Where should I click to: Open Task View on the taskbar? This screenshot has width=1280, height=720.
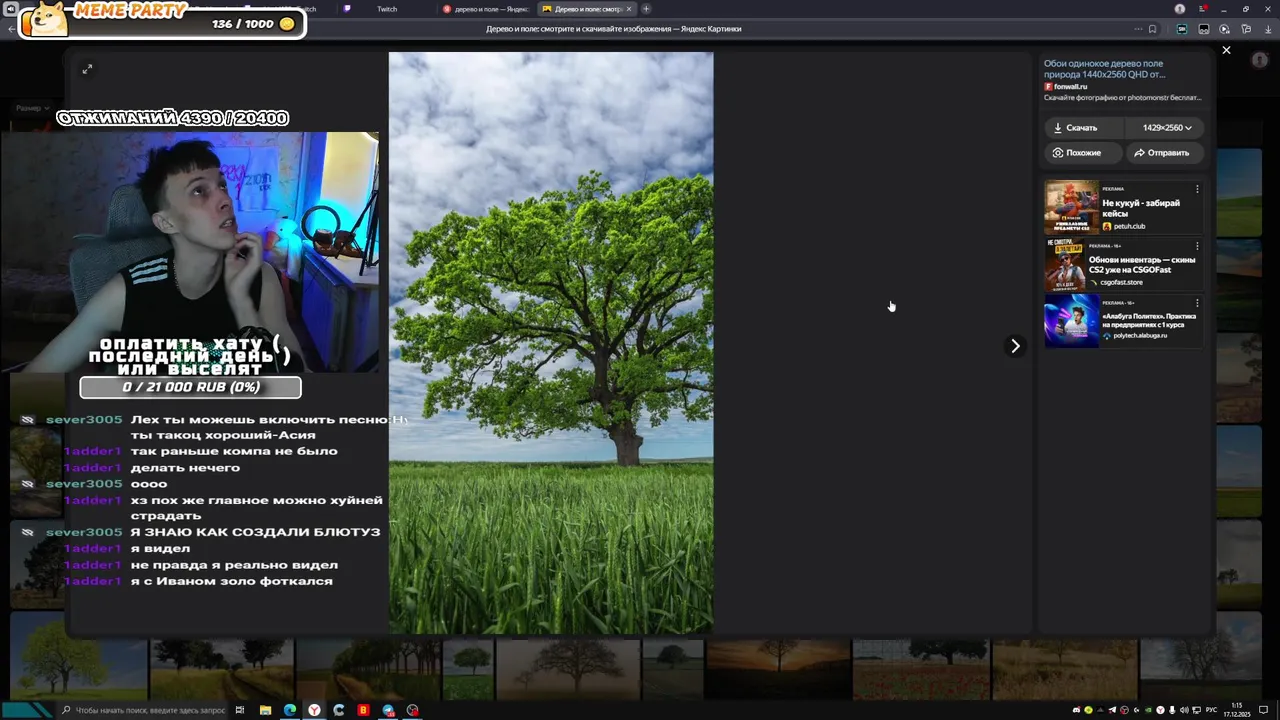[x=240, y=710]
